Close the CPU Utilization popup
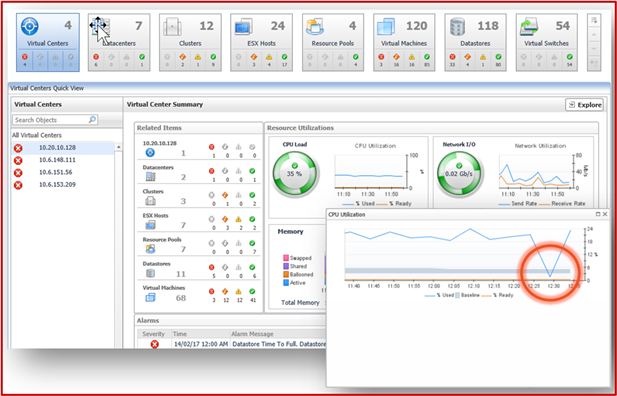Viewport: 617px width, 396px height. pyautogui.click(x=605, y=215)
